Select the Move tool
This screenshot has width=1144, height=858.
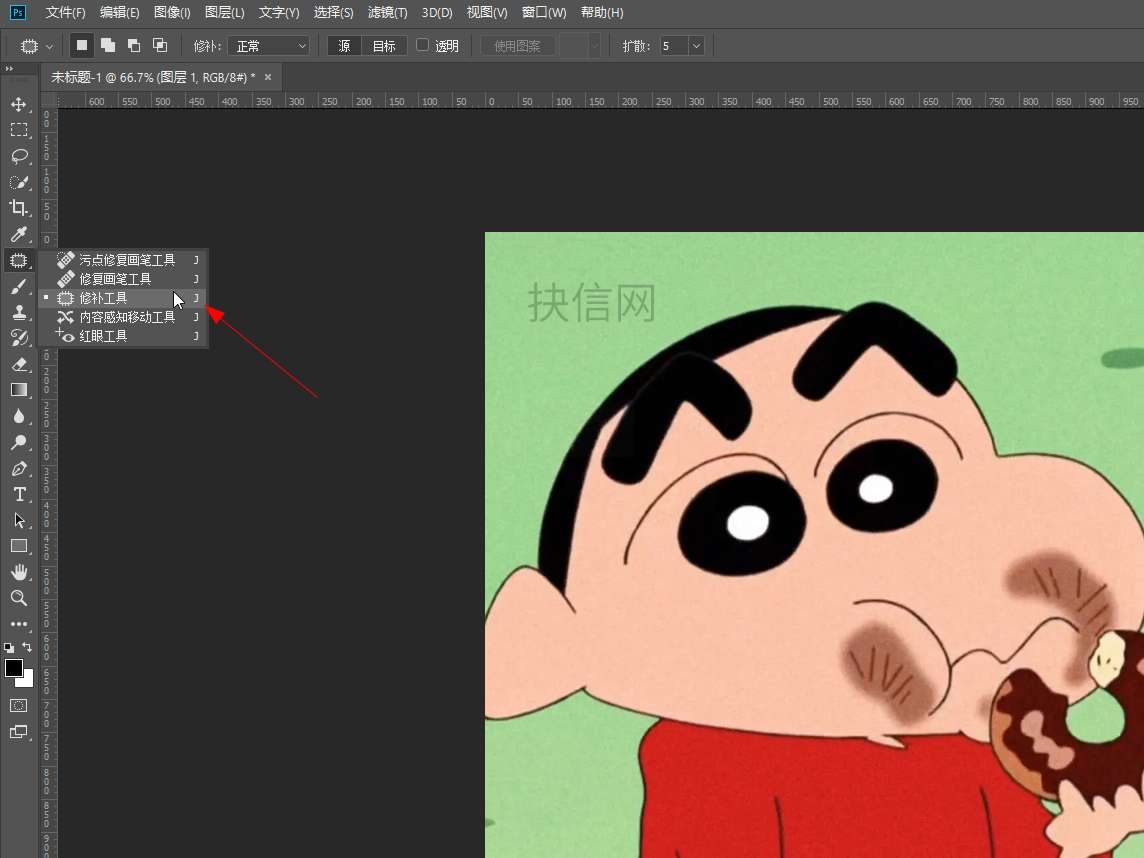pos(19,104)
